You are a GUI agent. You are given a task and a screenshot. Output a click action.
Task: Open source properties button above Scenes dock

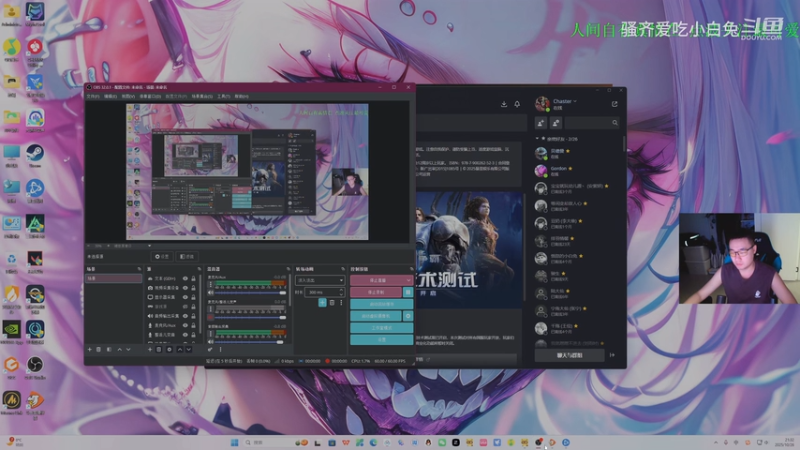click(x=162, y=257)
